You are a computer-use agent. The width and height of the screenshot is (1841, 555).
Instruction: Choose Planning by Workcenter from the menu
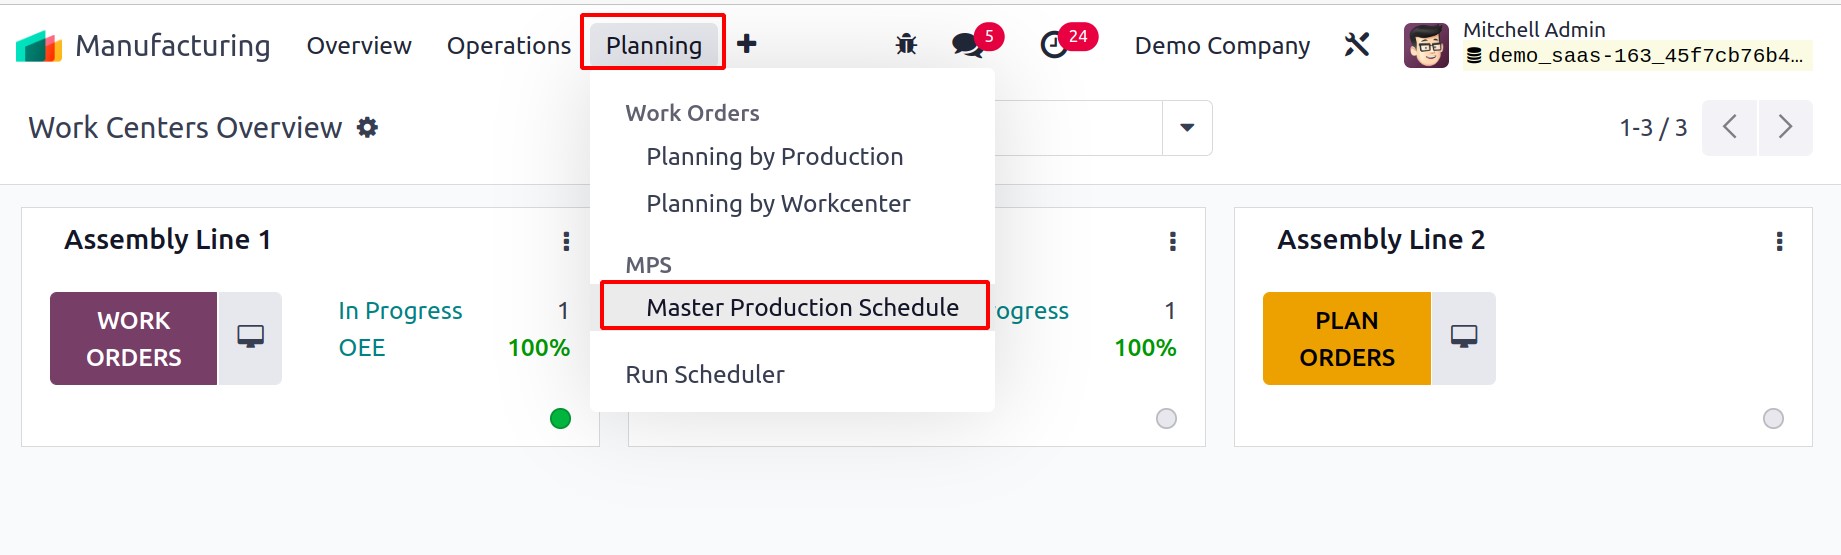(x=778, y=204)
